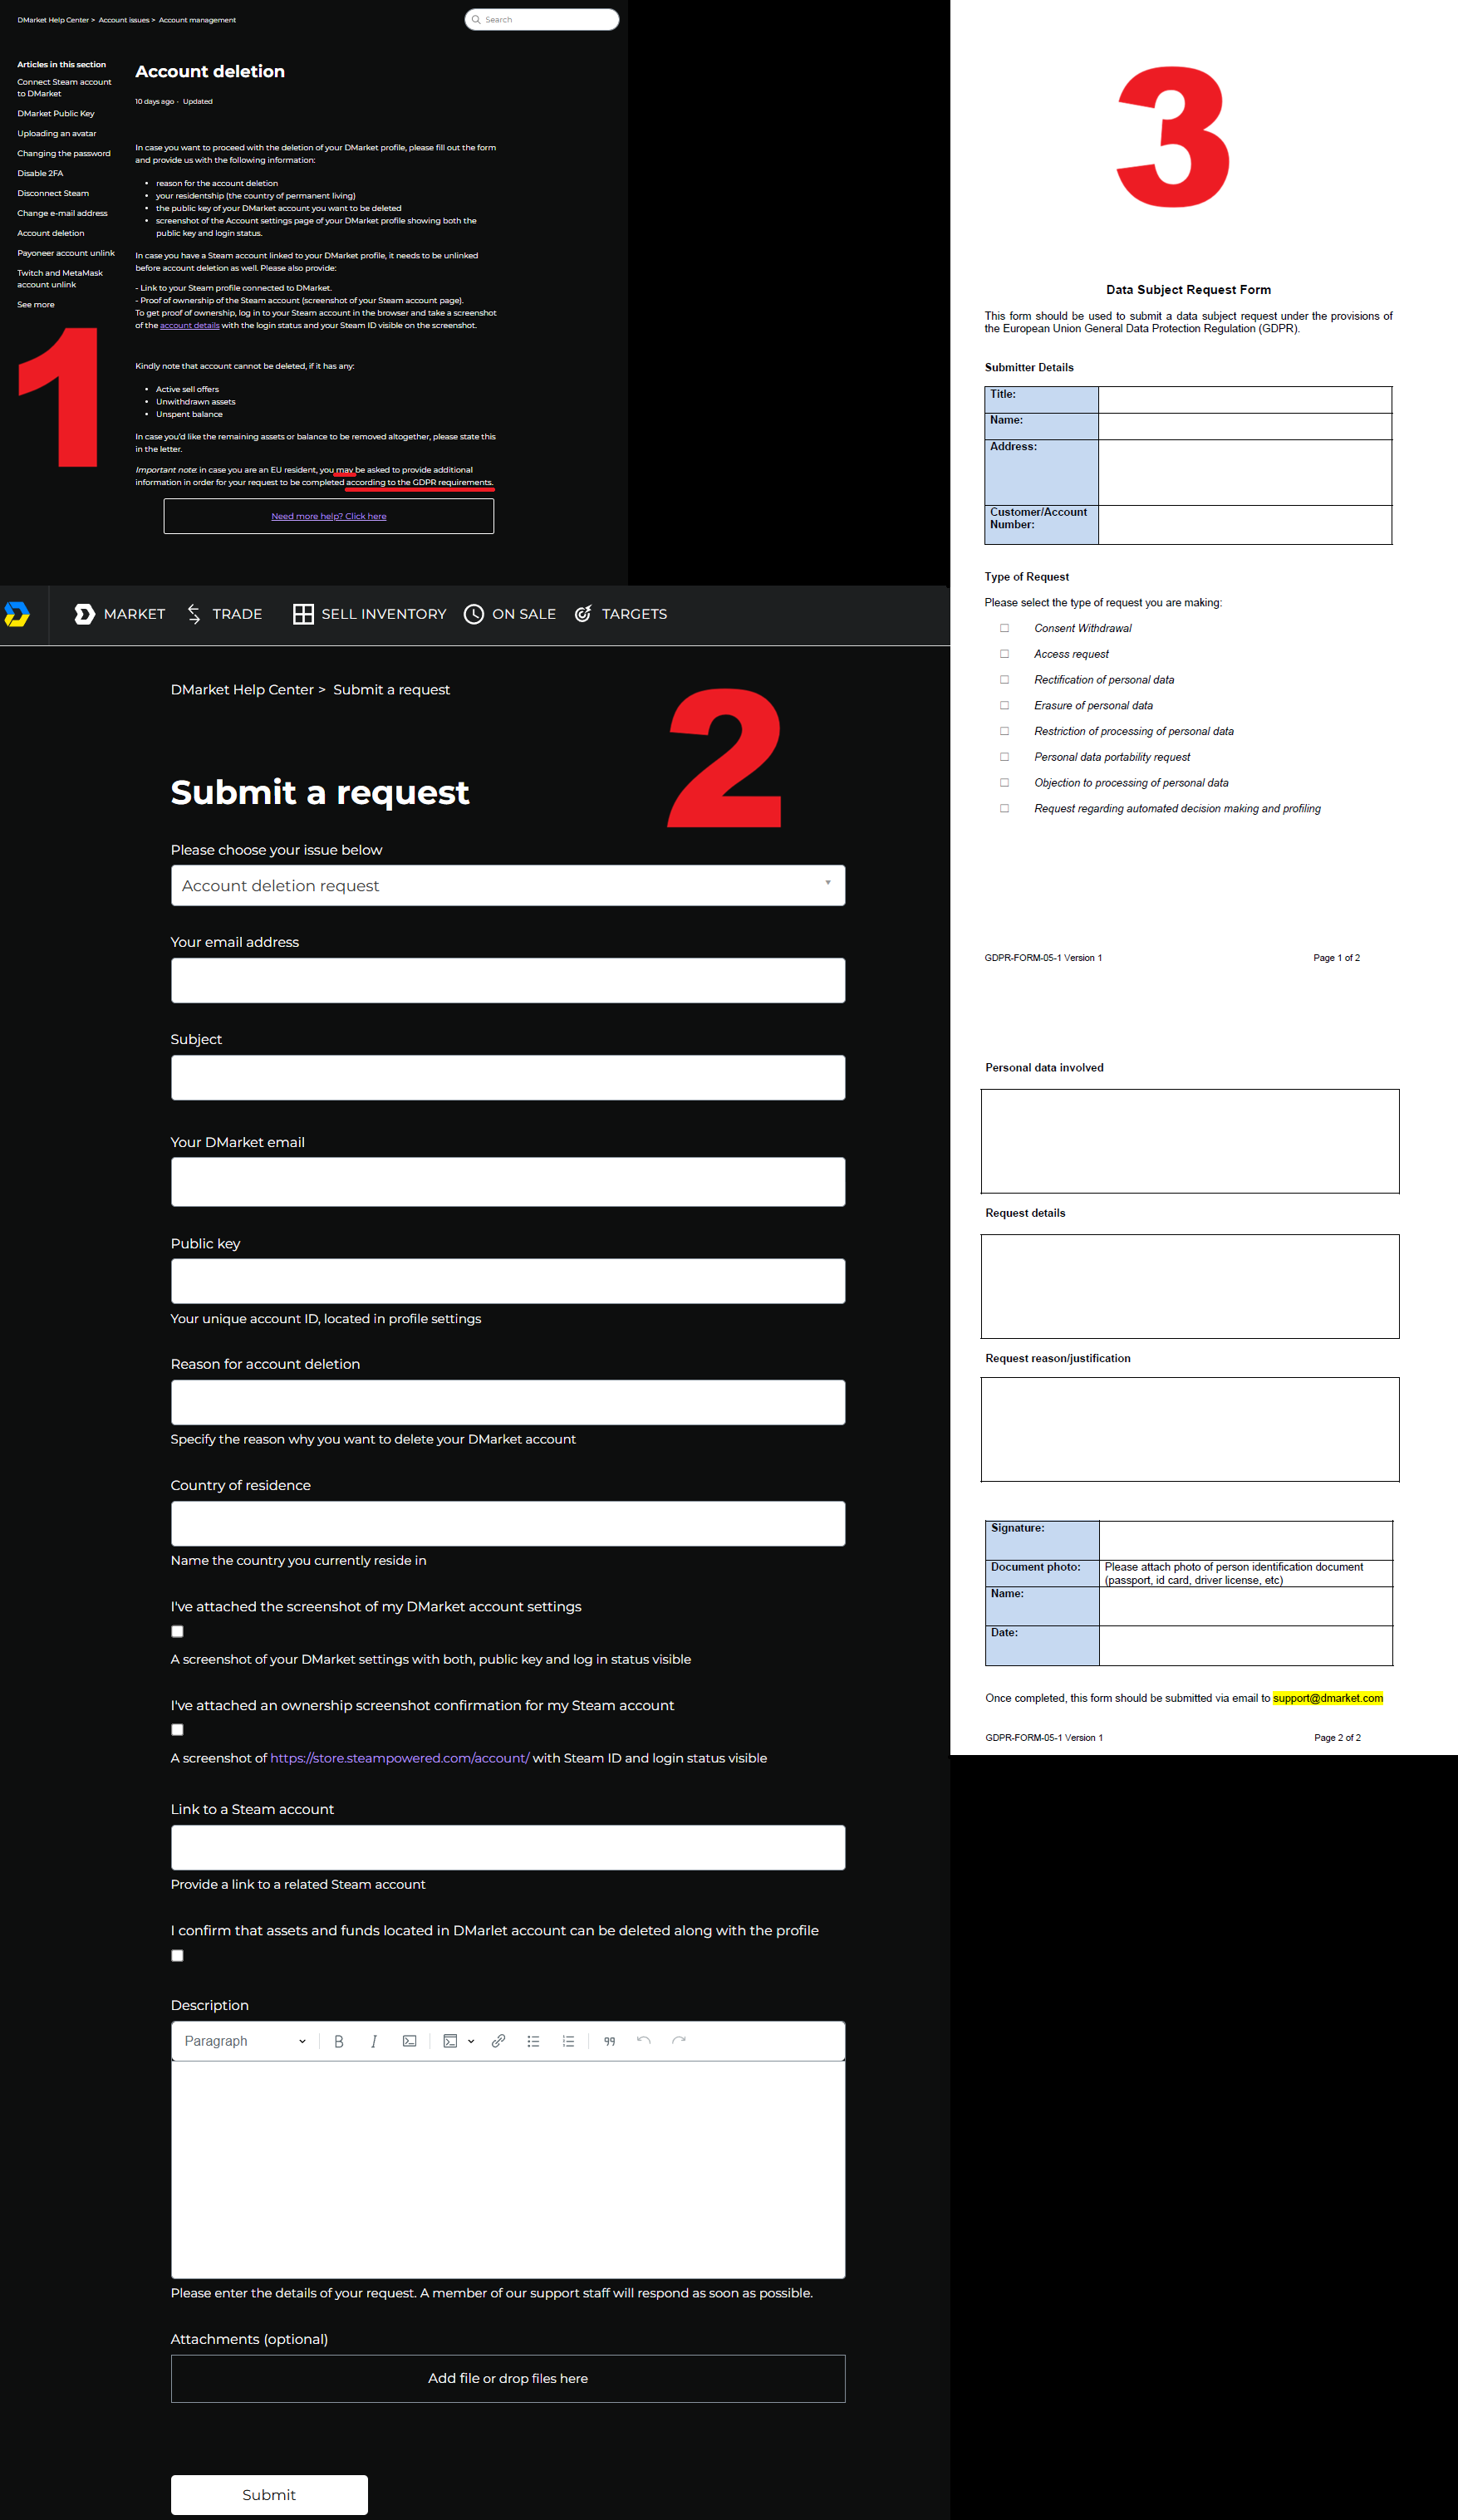Focus the Country of residence field
1458x2520 pixels.
pyautogui.click(x=508, y=1523)
